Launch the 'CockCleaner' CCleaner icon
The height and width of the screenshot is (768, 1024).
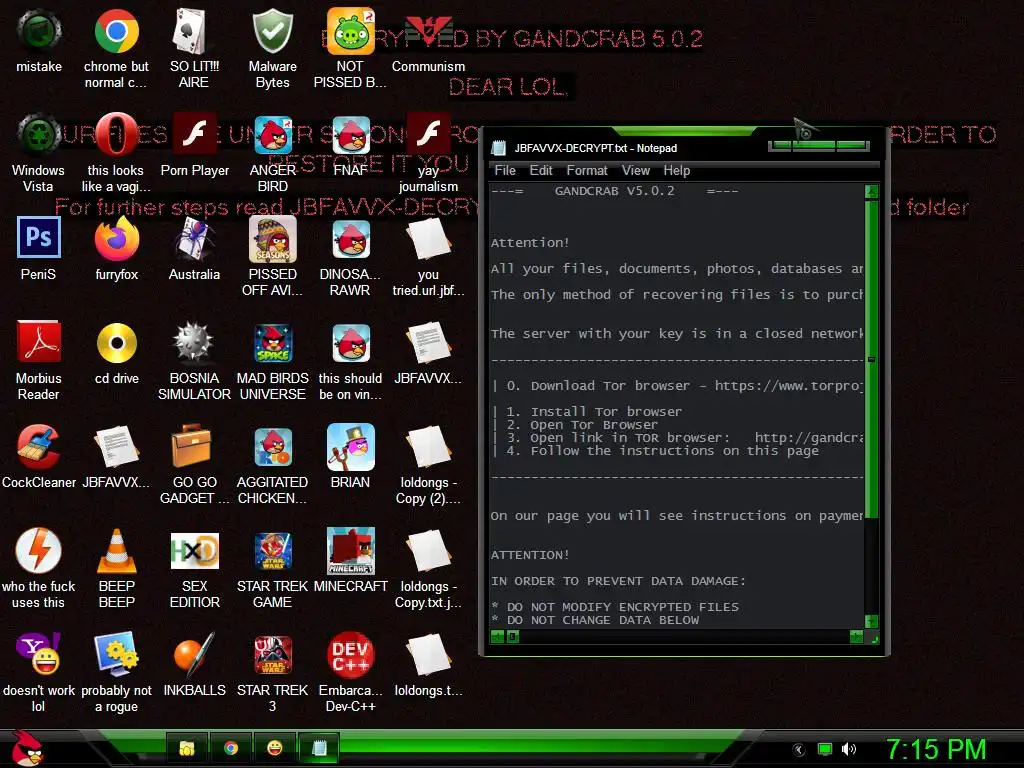[x=39, y=447]
